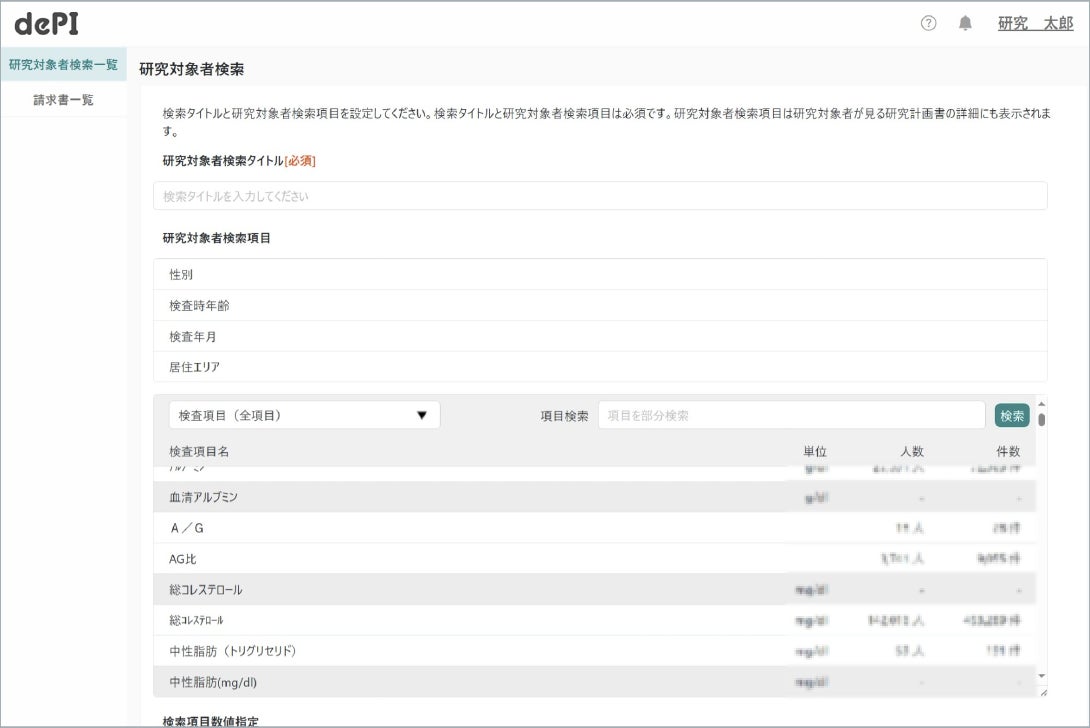Select the A／G row

tap(594, 528)
